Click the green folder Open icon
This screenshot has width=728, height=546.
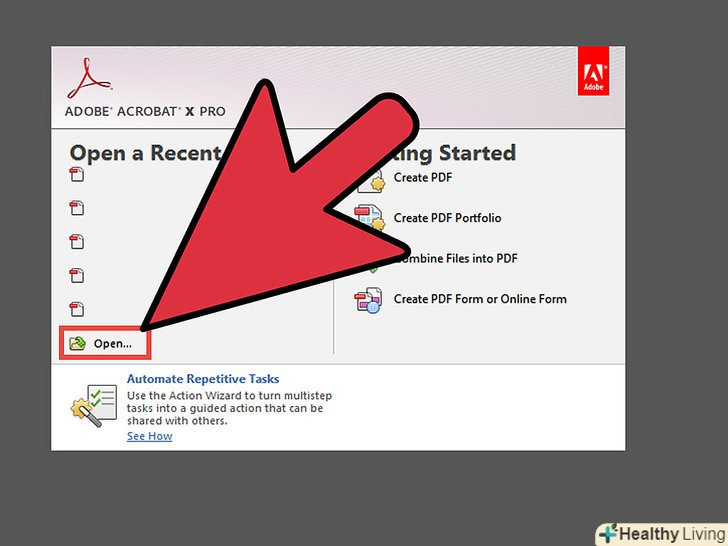pyautogui.click(x=77, y=343)
